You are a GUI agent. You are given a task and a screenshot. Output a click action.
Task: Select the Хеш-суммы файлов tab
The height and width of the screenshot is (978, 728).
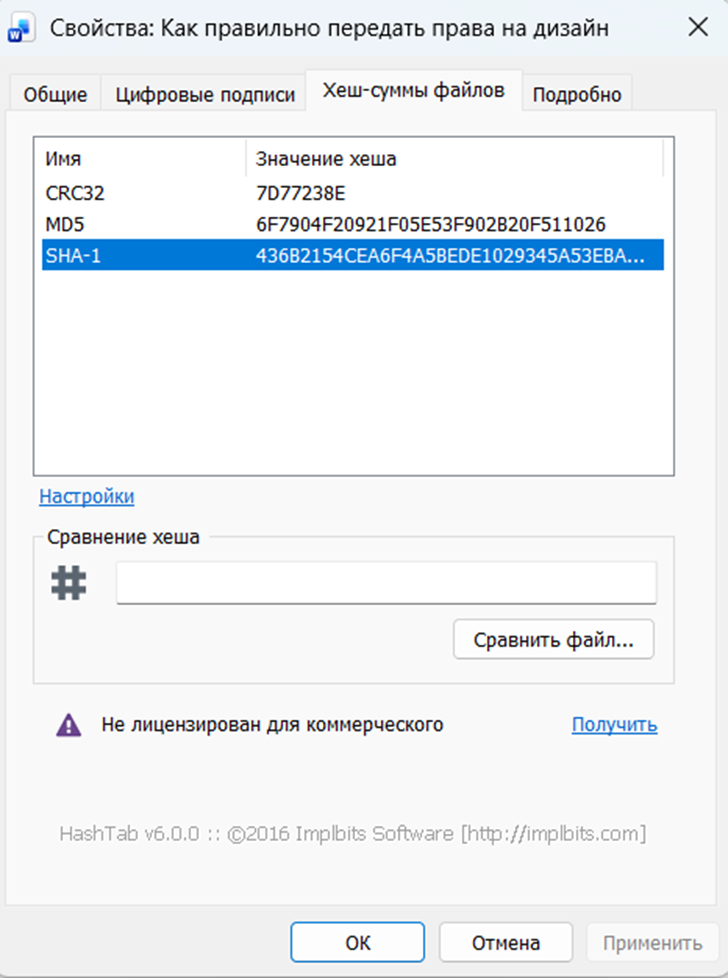pyautogui.click(x=413, y=91)
